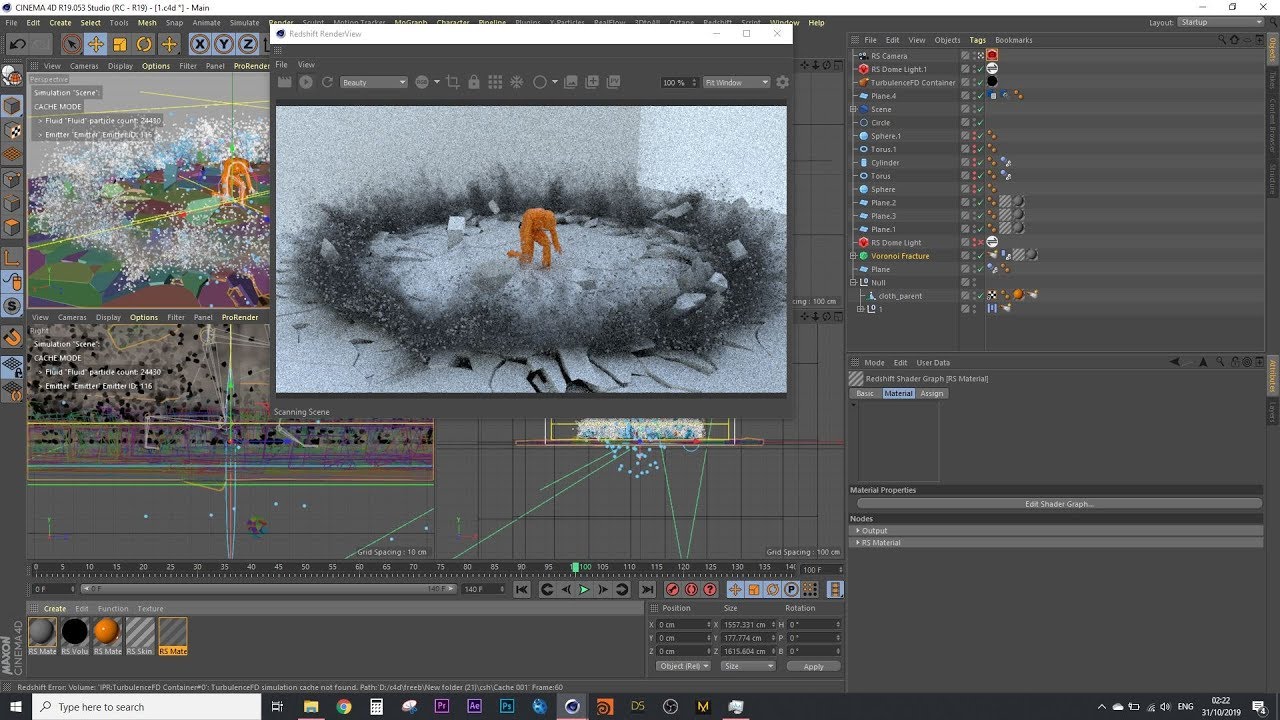The height and width of the screenshot is (720, 1280).
Task: Click the render clapperboard icon in RenderView
Action: tap(285, 82)
